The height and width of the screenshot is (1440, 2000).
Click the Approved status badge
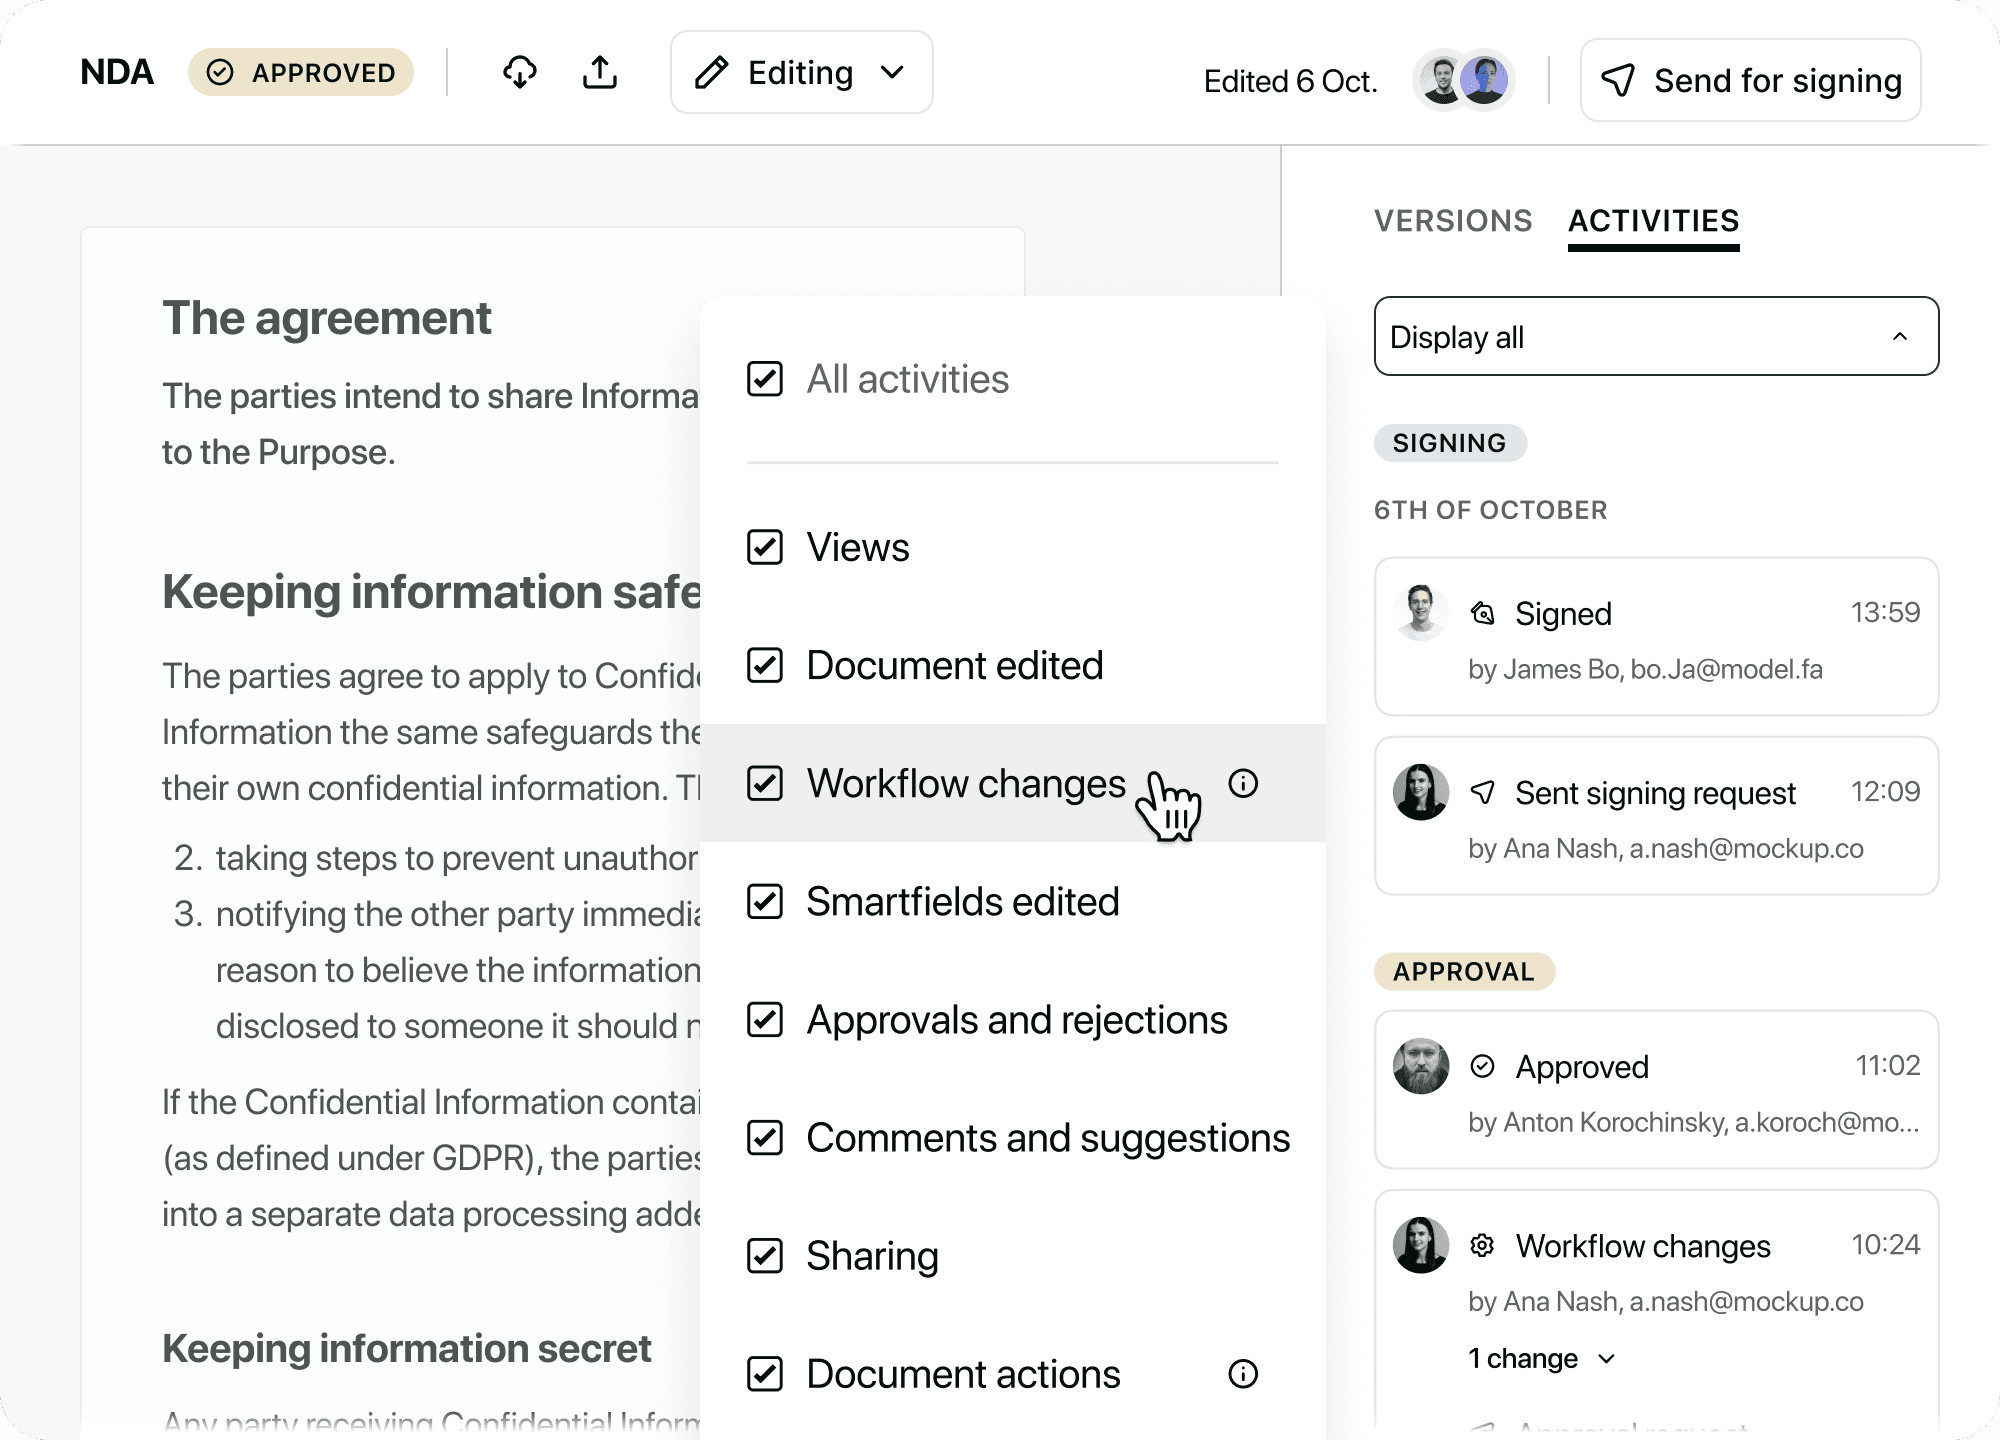(301, 72)
